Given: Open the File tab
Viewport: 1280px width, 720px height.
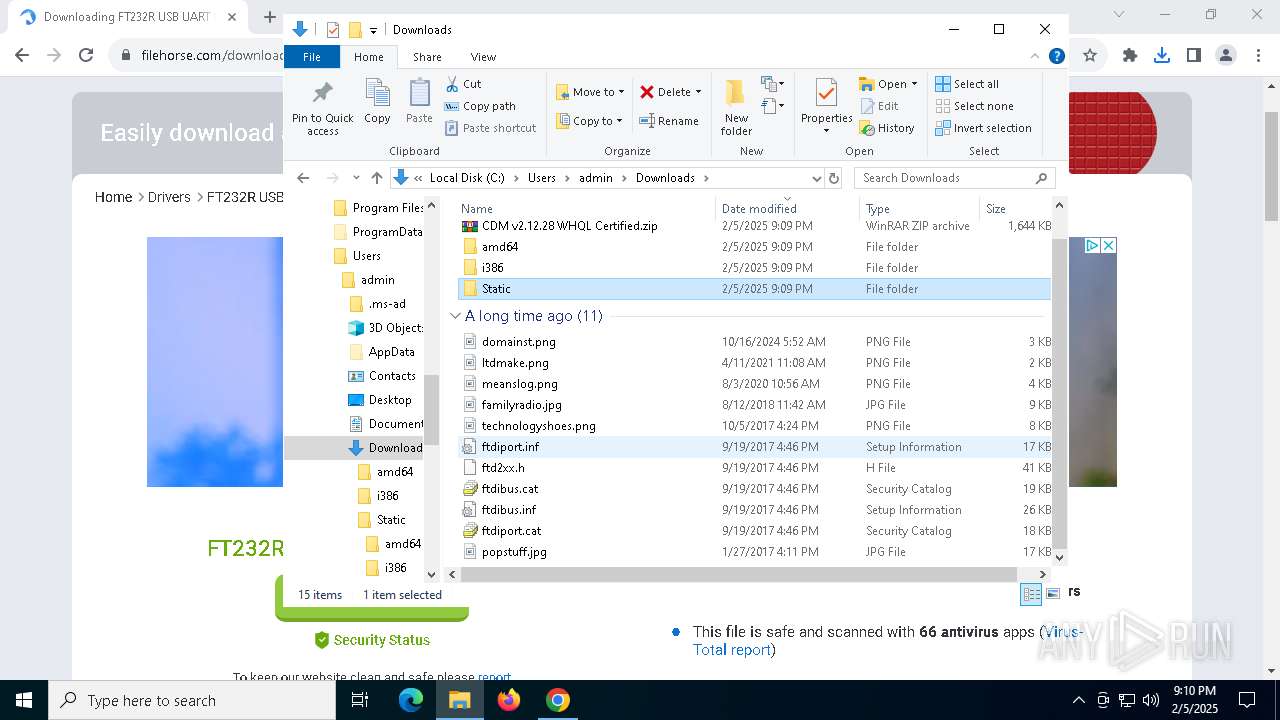Looking at the screenshot, I should point(312,57).
